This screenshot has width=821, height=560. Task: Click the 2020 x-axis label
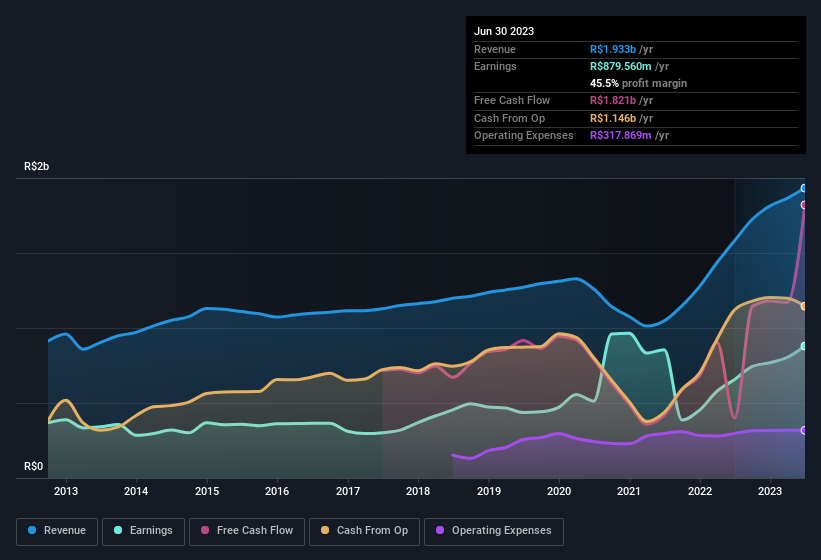(x=559, y=491)
